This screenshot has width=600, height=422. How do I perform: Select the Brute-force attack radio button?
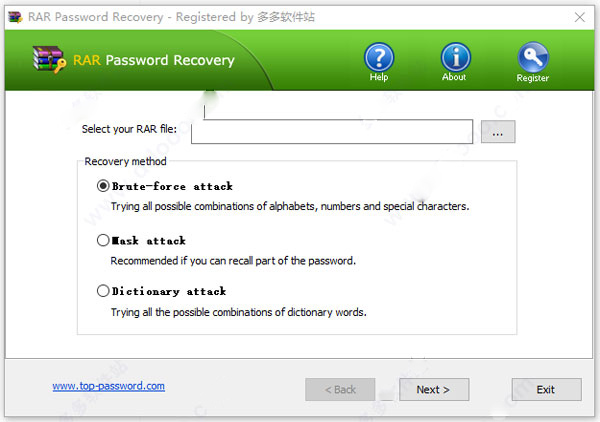coord(103,186)
